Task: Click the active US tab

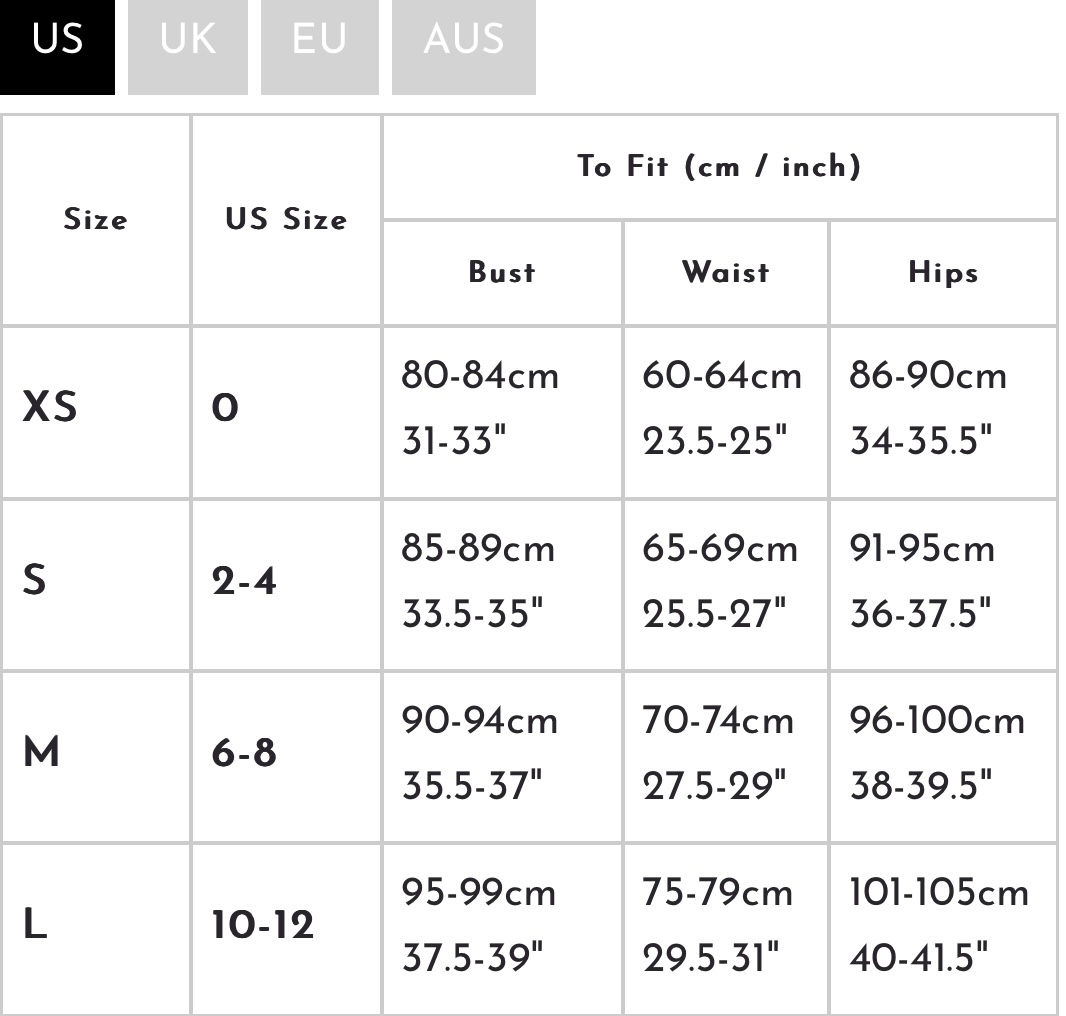Action: click(x=57, y=40)
